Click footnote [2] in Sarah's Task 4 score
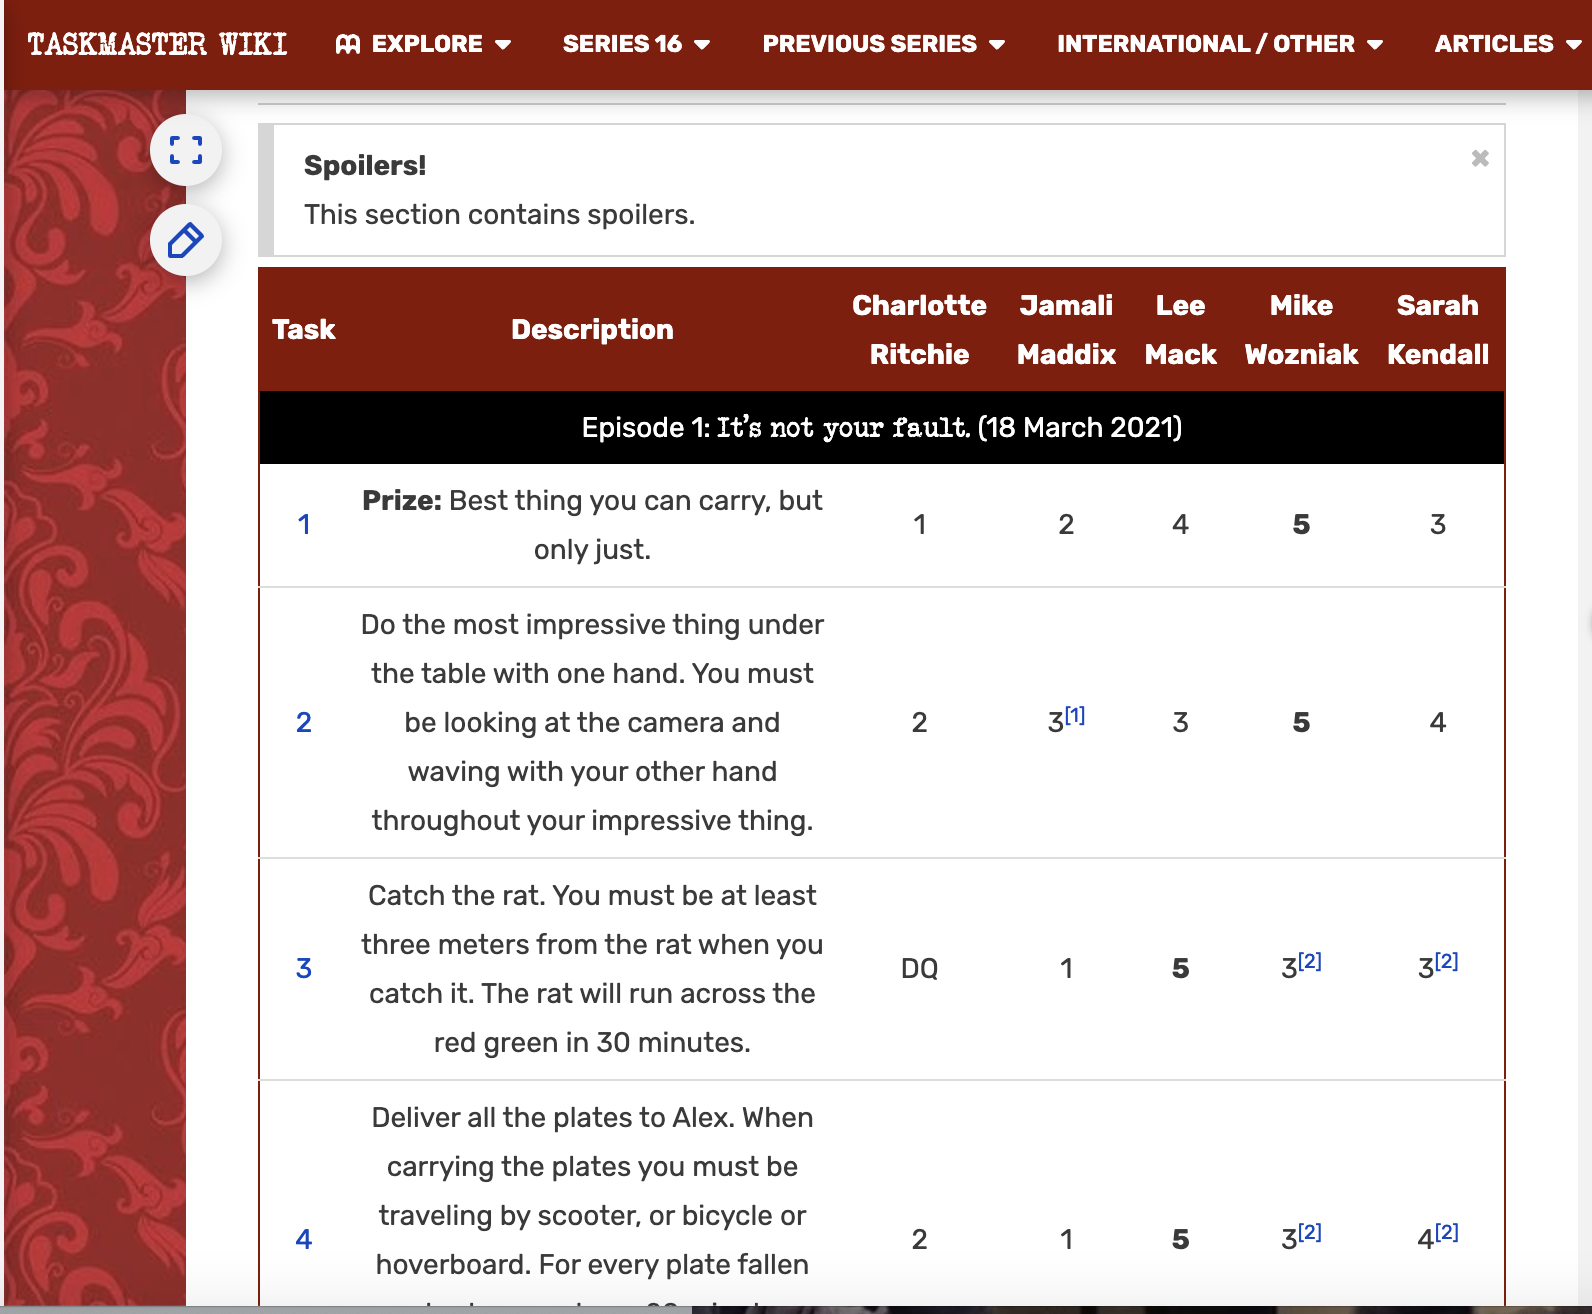The image size is (1592, 1314). point(1446,1232)
